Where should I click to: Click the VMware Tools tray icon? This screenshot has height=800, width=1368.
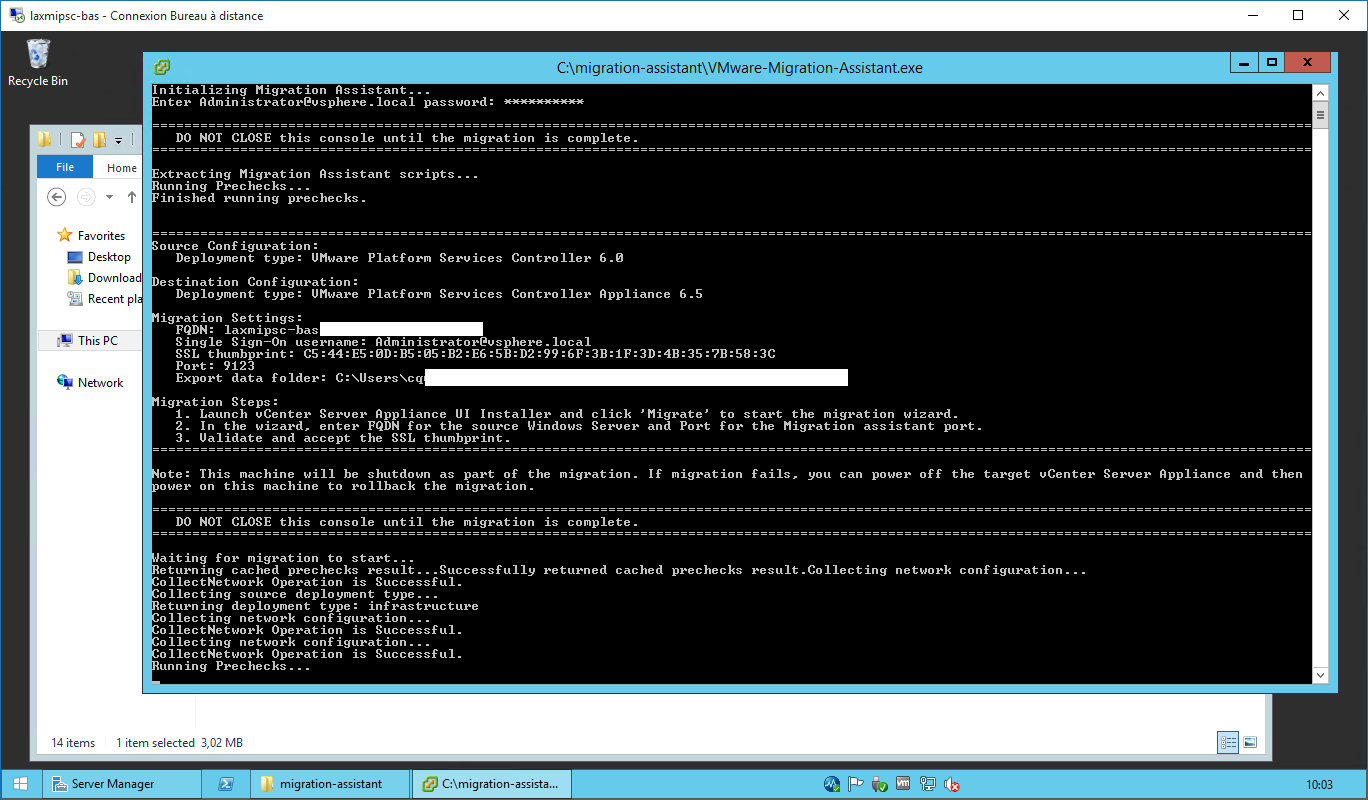pos(902,785)
